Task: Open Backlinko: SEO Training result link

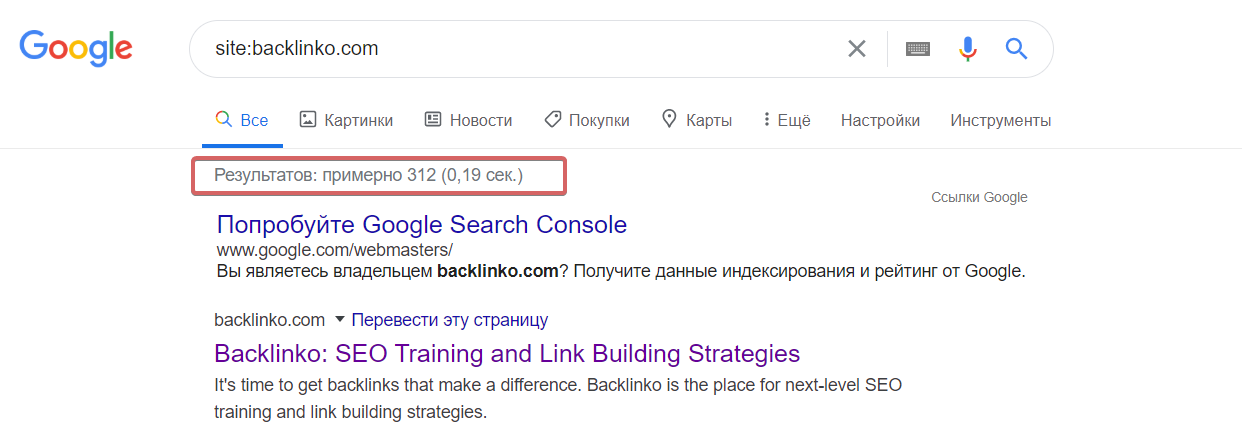Action: (507, 353)
